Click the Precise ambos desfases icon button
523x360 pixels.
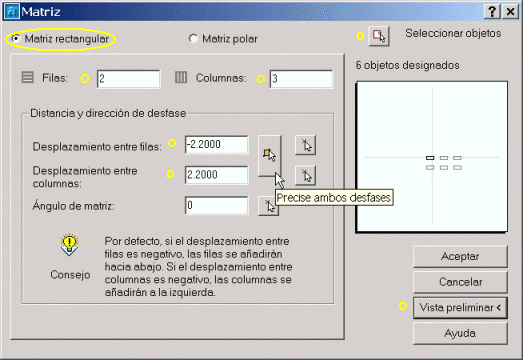tap(270, 155)
